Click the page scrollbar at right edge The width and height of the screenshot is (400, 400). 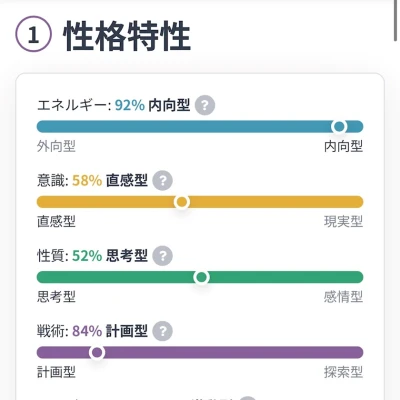click(395, 20)
